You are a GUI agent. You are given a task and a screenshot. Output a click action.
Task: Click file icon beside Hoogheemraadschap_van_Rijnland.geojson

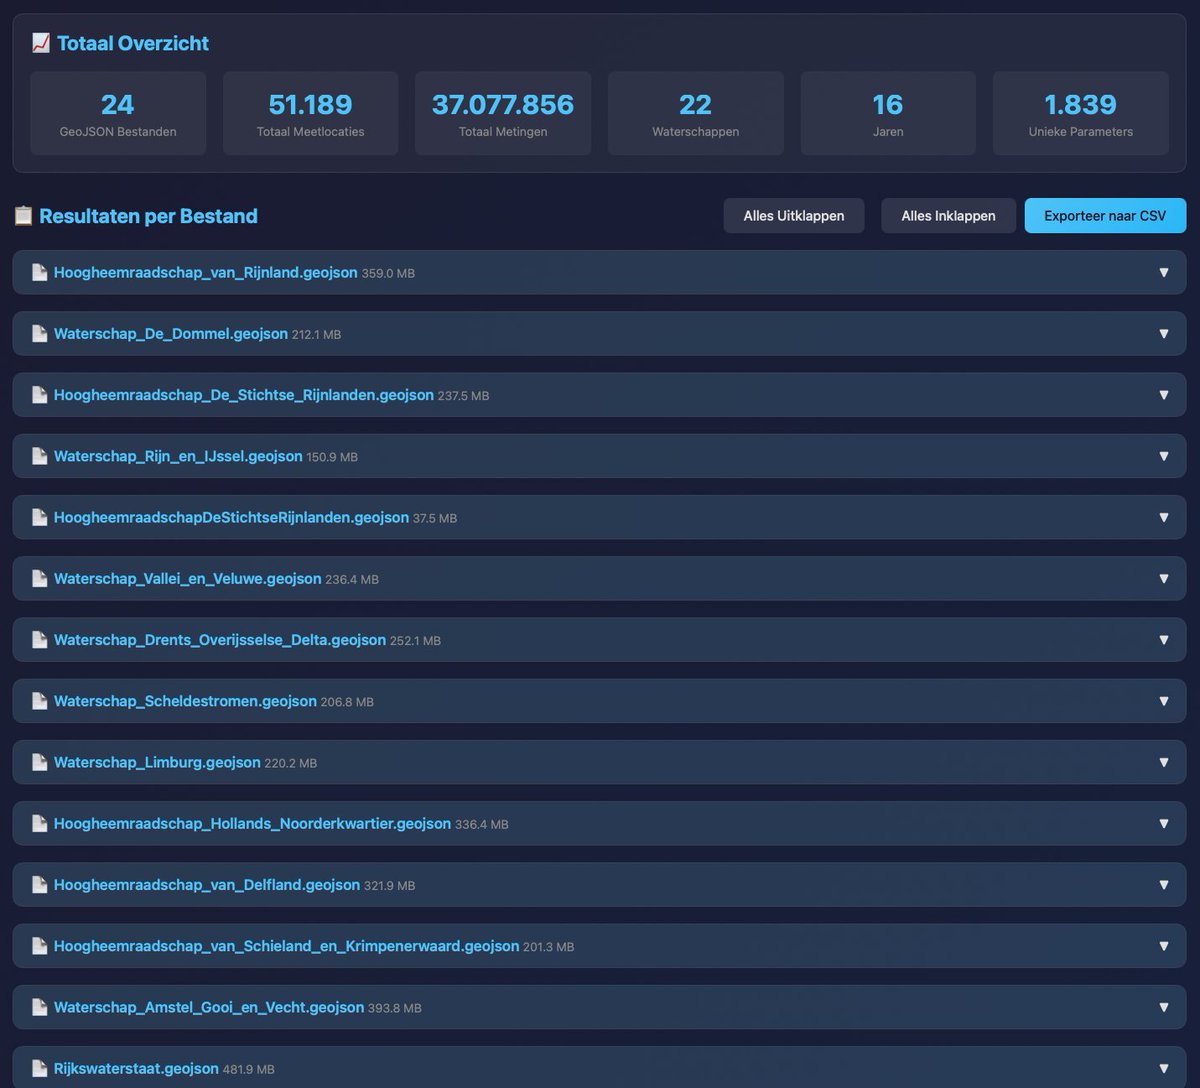pos(39,272)
